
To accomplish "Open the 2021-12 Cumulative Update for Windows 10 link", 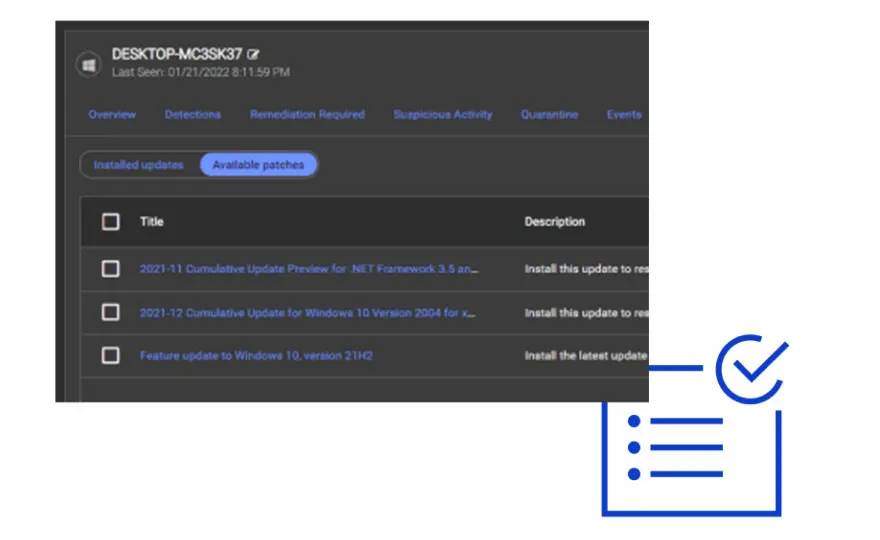I will tap(307, 313).
